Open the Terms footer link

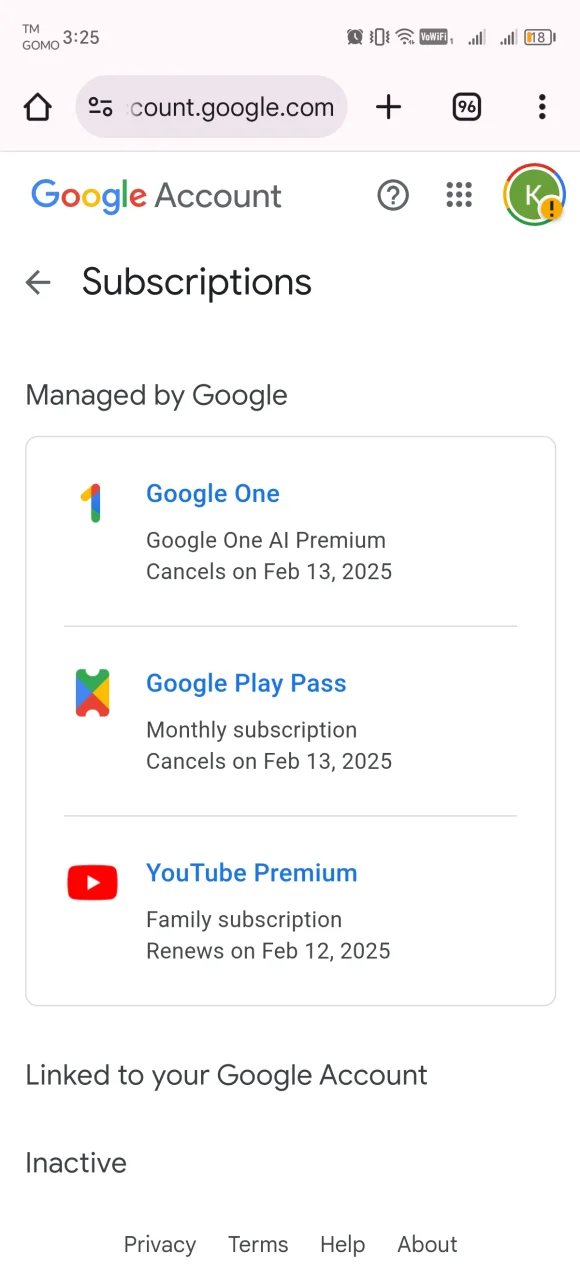tap(258, 1245)
